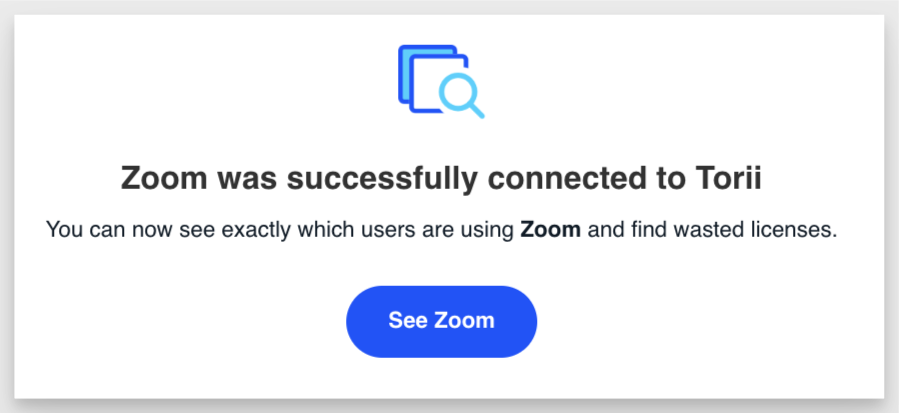Click the bold 'Zoom' in the description
This screenshot has height=413, width=899.
[x=551, y=230]
